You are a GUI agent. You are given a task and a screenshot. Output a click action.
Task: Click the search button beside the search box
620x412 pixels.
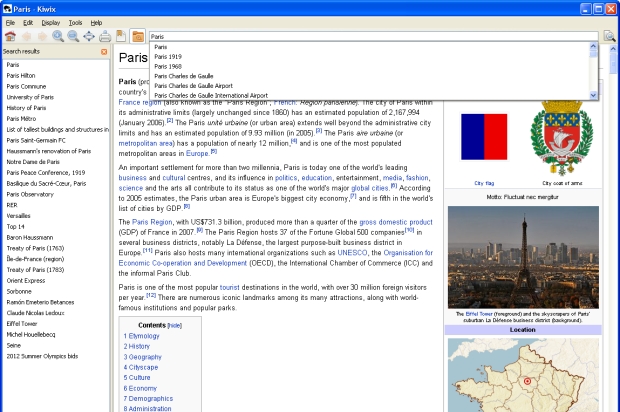tap(609, 36)
